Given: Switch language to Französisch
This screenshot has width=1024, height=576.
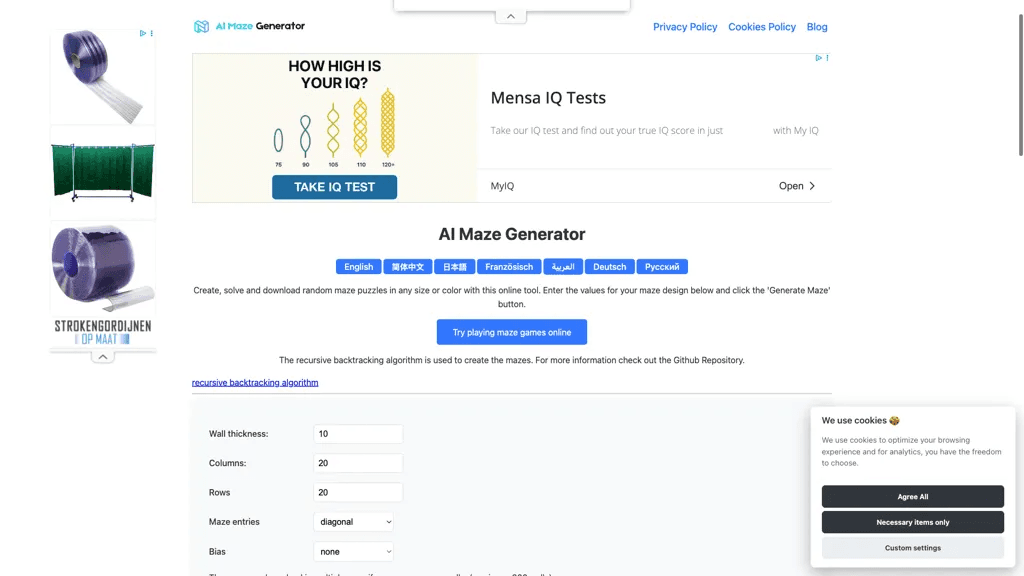Looking at the screenshot, I should 509,266.
